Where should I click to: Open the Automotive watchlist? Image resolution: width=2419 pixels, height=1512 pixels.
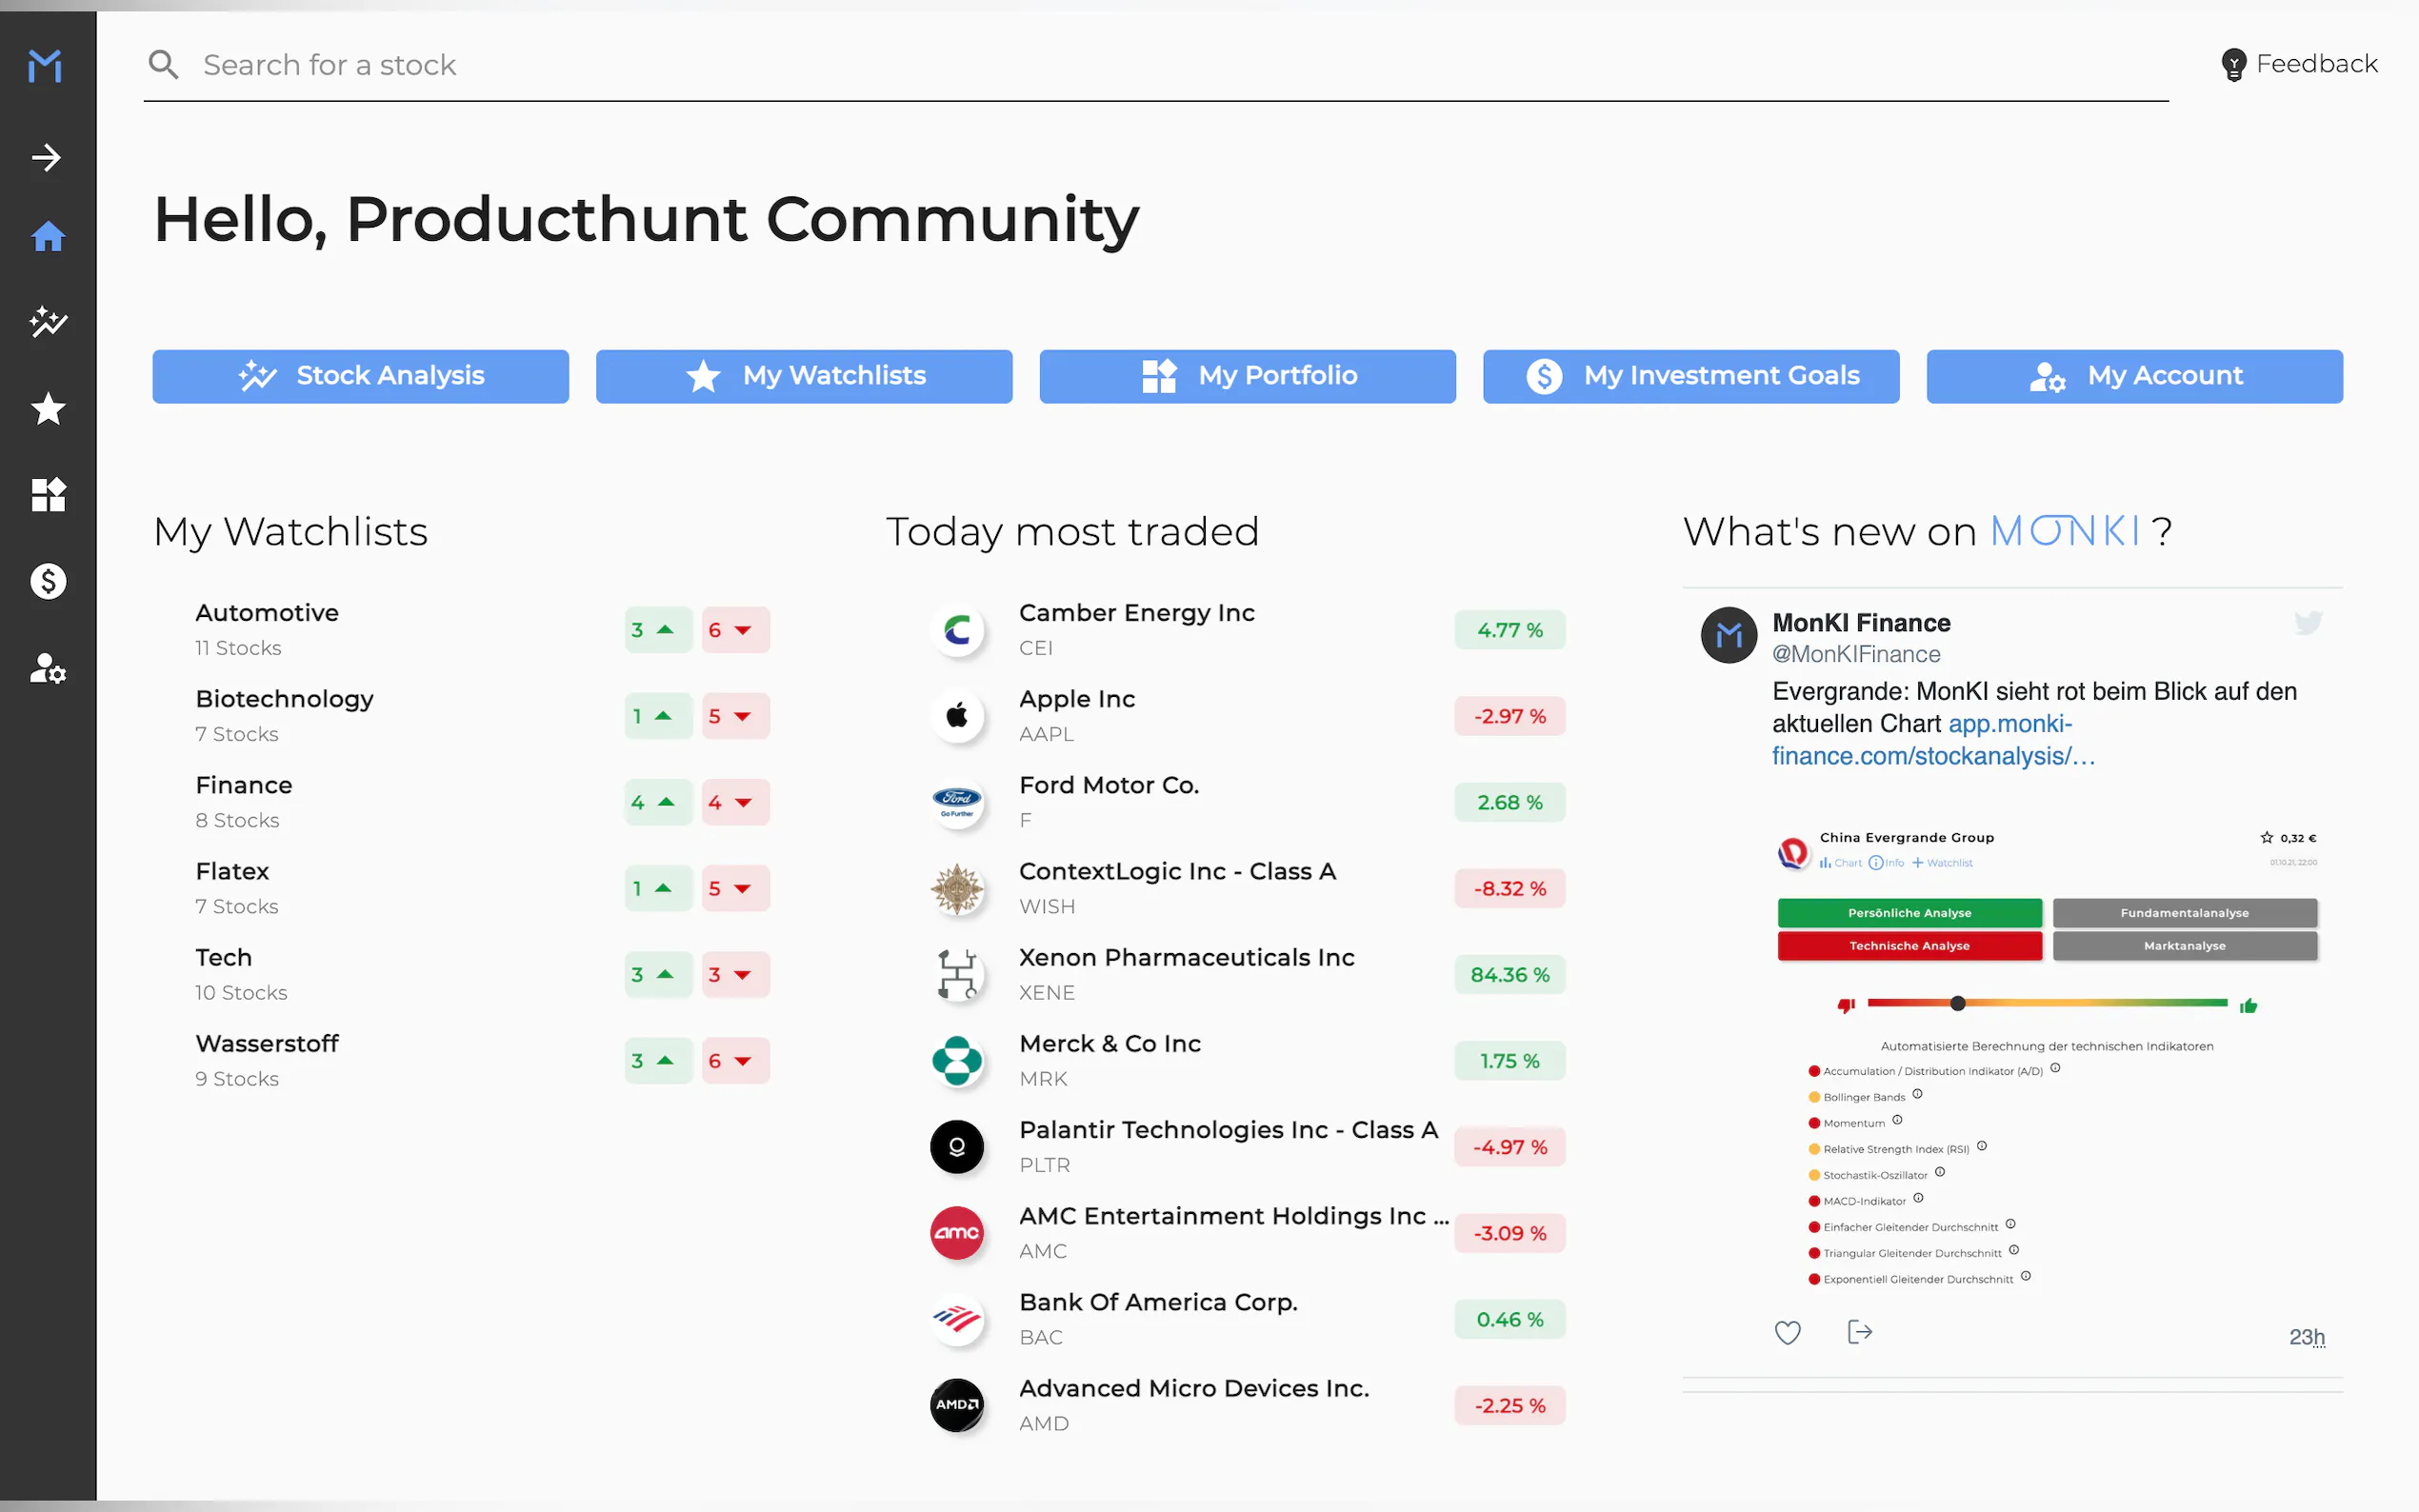pyautogui.click(x=267, y=613)
